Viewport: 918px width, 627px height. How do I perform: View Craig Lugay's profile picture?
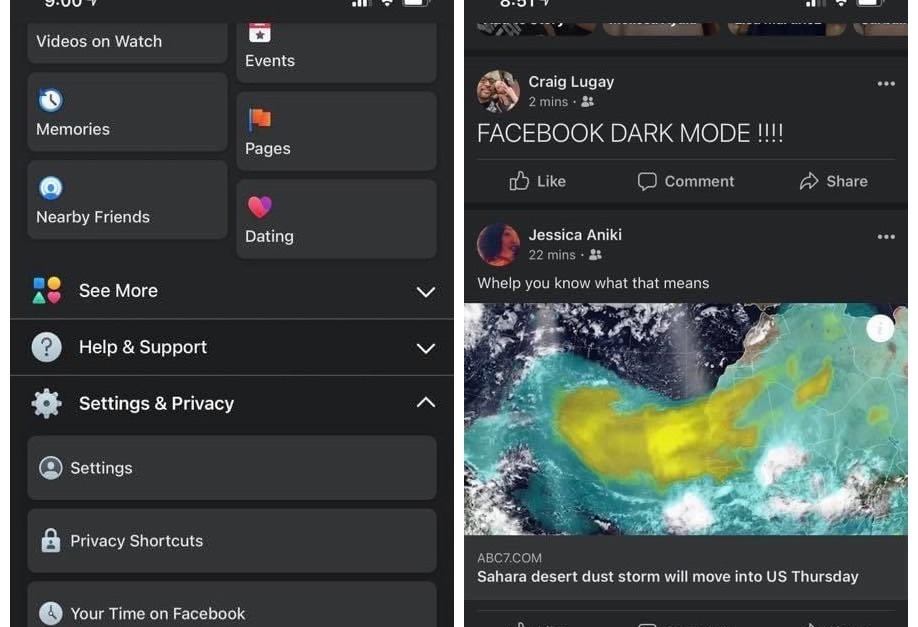tap(498, 91)
